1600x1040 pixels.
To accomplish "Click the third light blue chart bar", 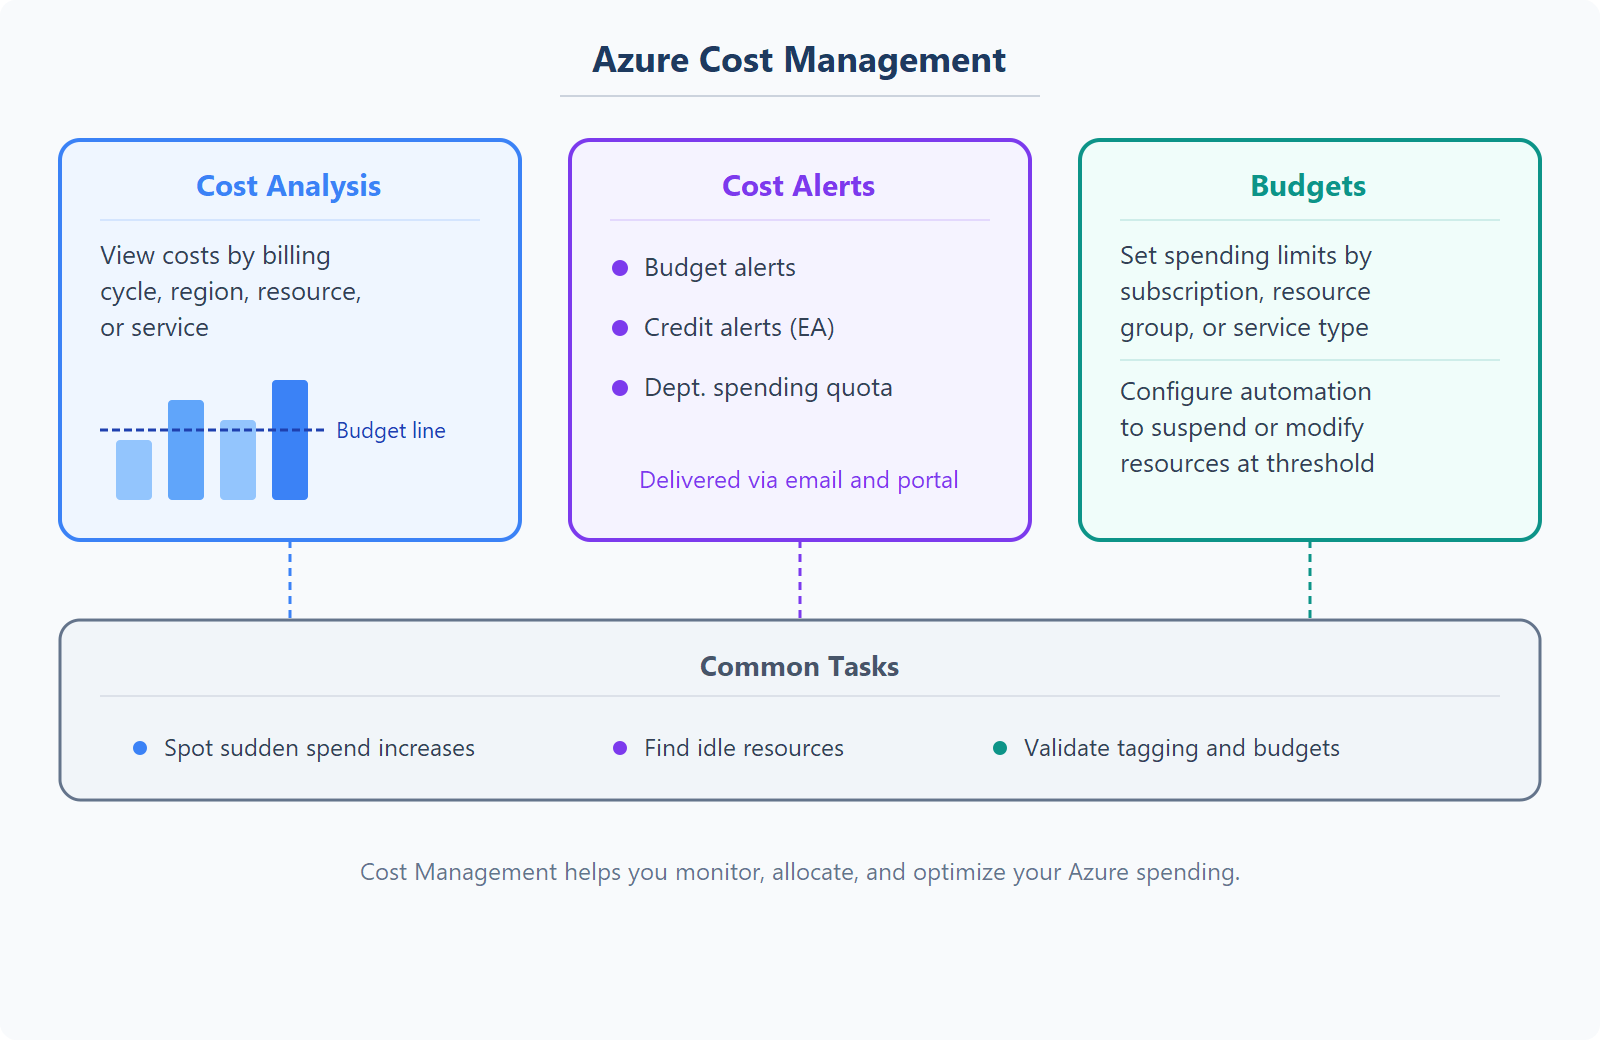I will pyautogui.click(x=238, y=460).
